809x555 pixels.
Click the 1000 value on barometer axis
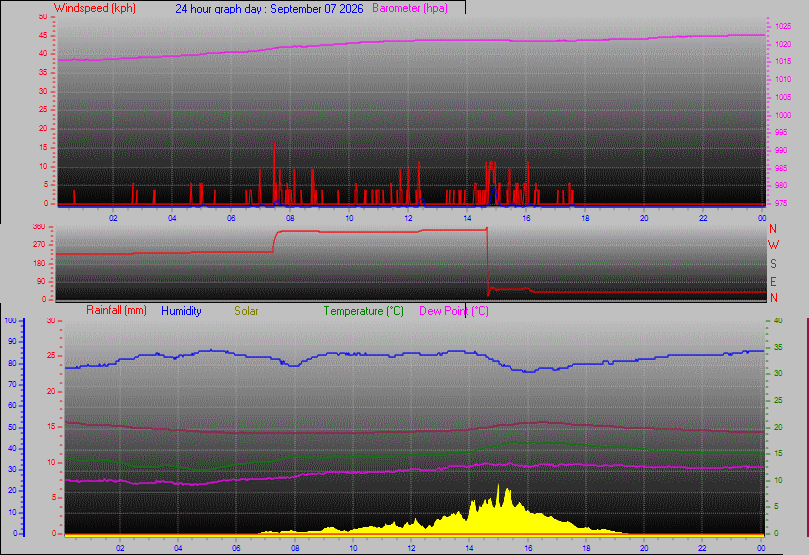coord(783,115)
